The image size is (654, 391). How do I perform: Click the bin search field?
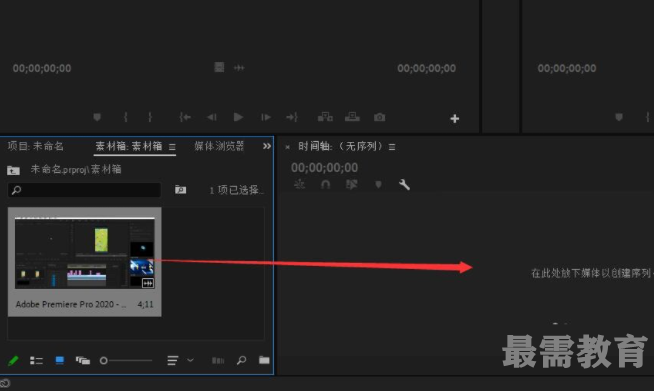point(84,190)
